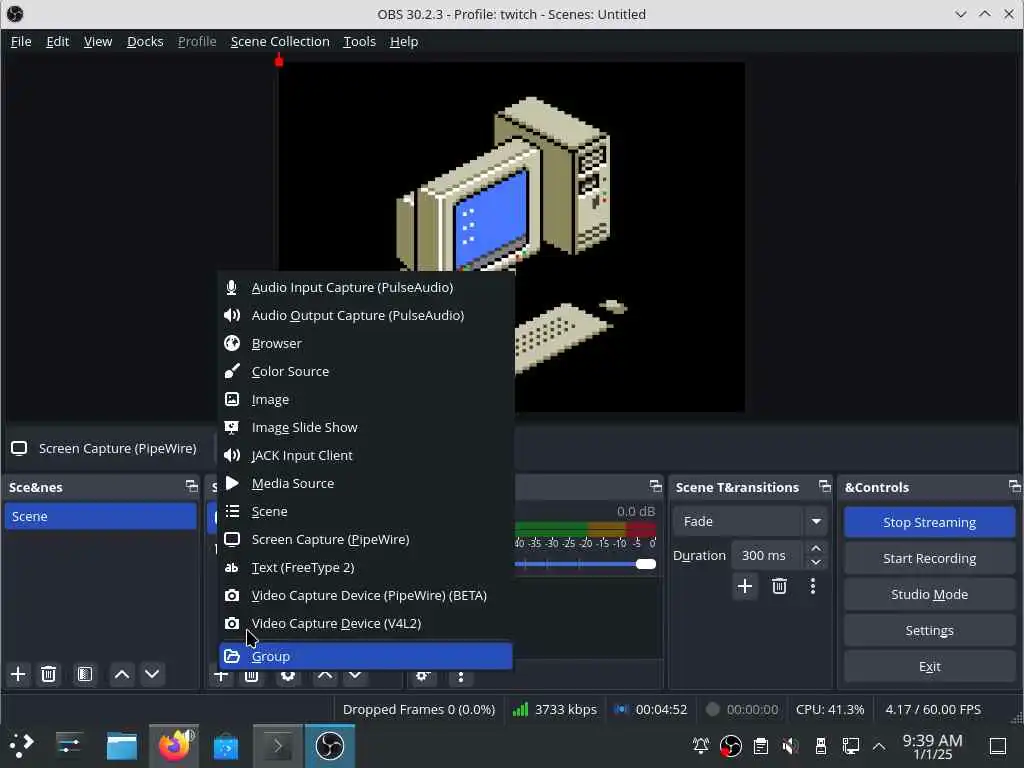Decrease transition duration with down arrow
The width and height of the screenshot is (1024, 768).
pos(816,562)
